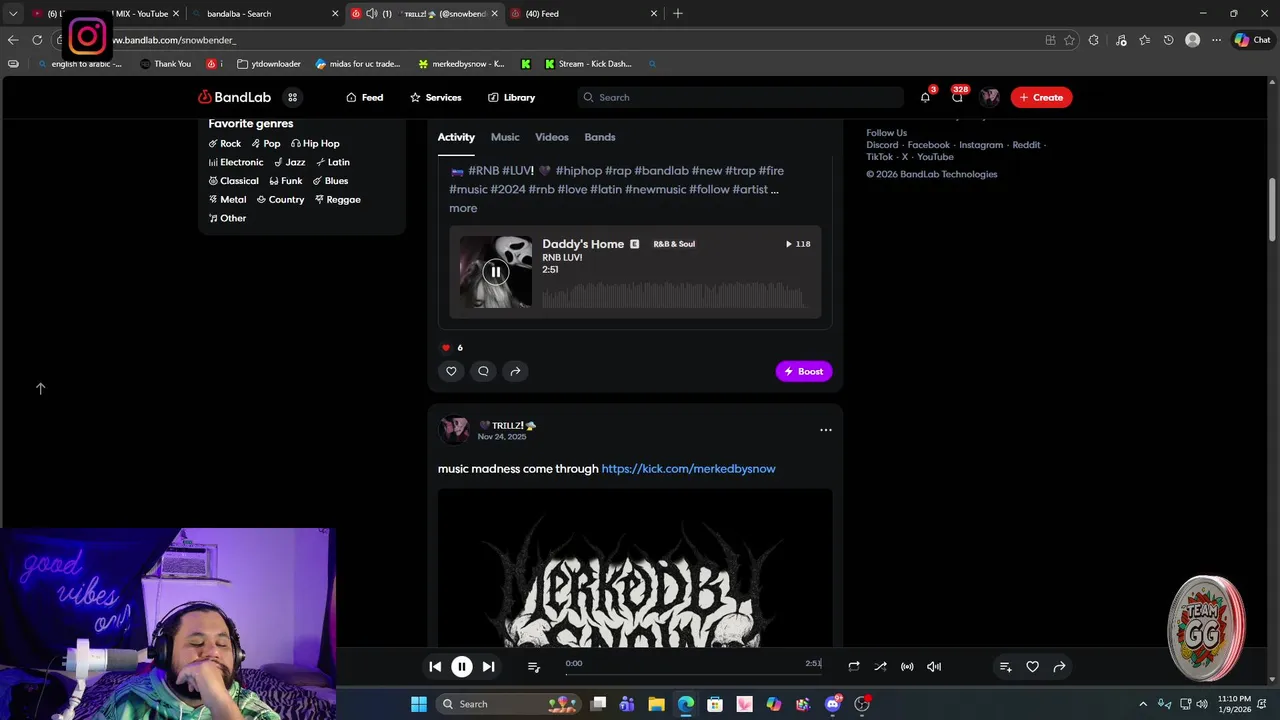Open the kick.com/merkedbysnow link
Image resolution: width=1280 pixels, height=720 pixels.
(688, 468)
